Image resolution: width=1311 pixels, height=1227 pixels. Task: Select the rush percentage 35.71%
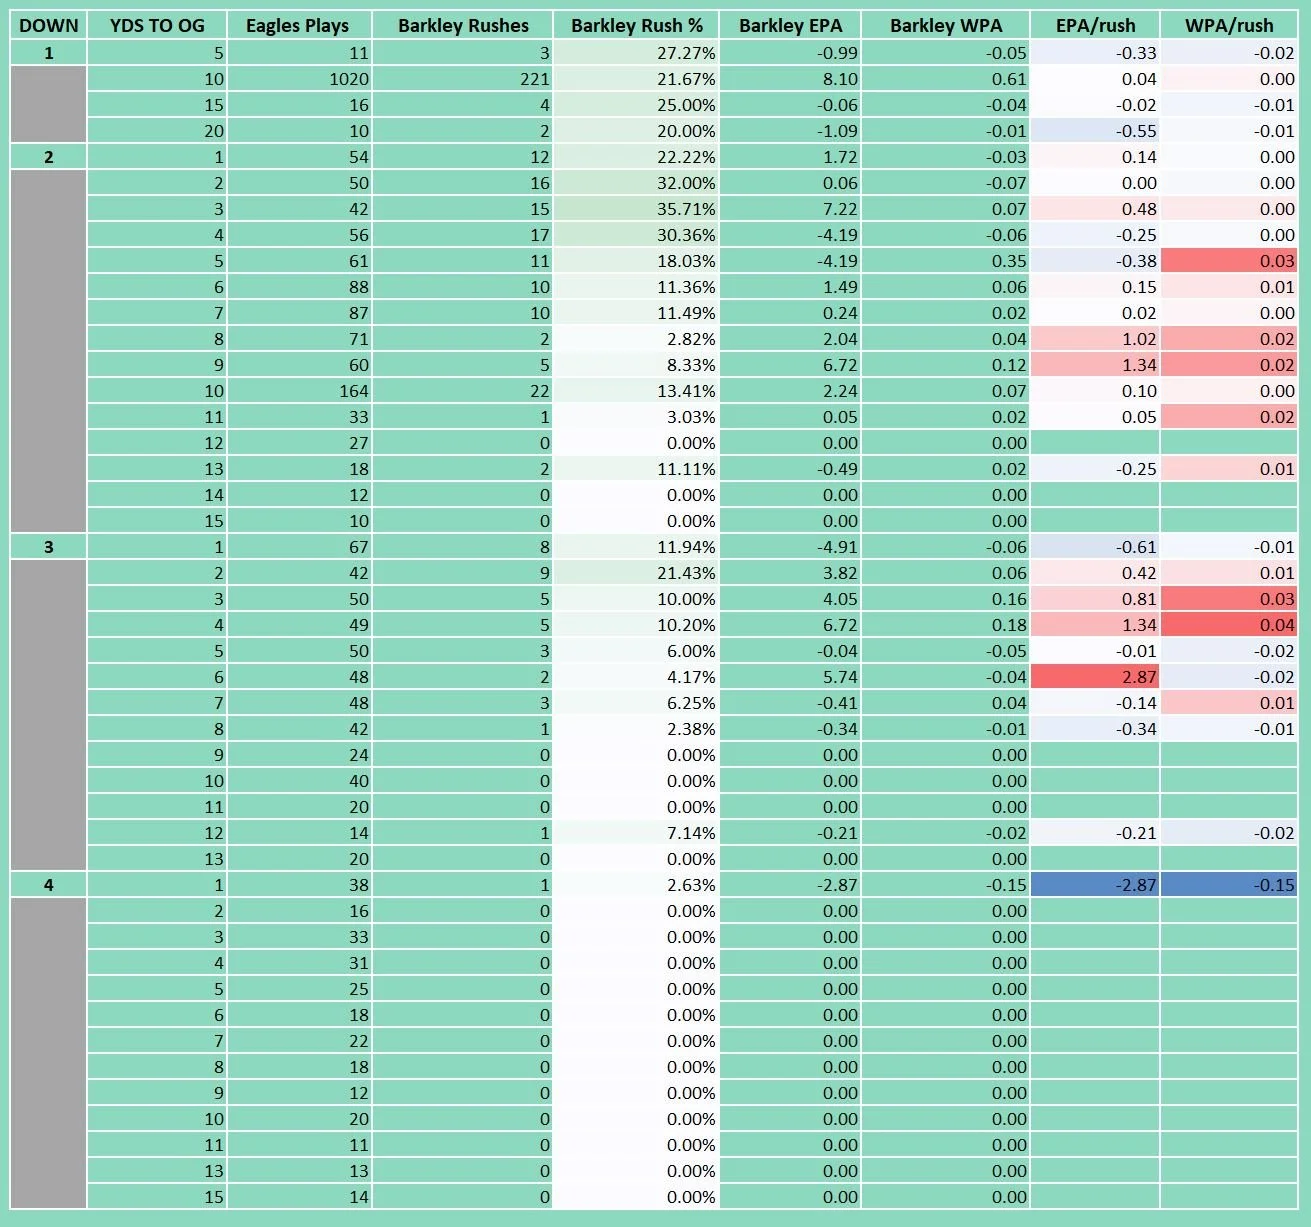(x=636, y=209)
